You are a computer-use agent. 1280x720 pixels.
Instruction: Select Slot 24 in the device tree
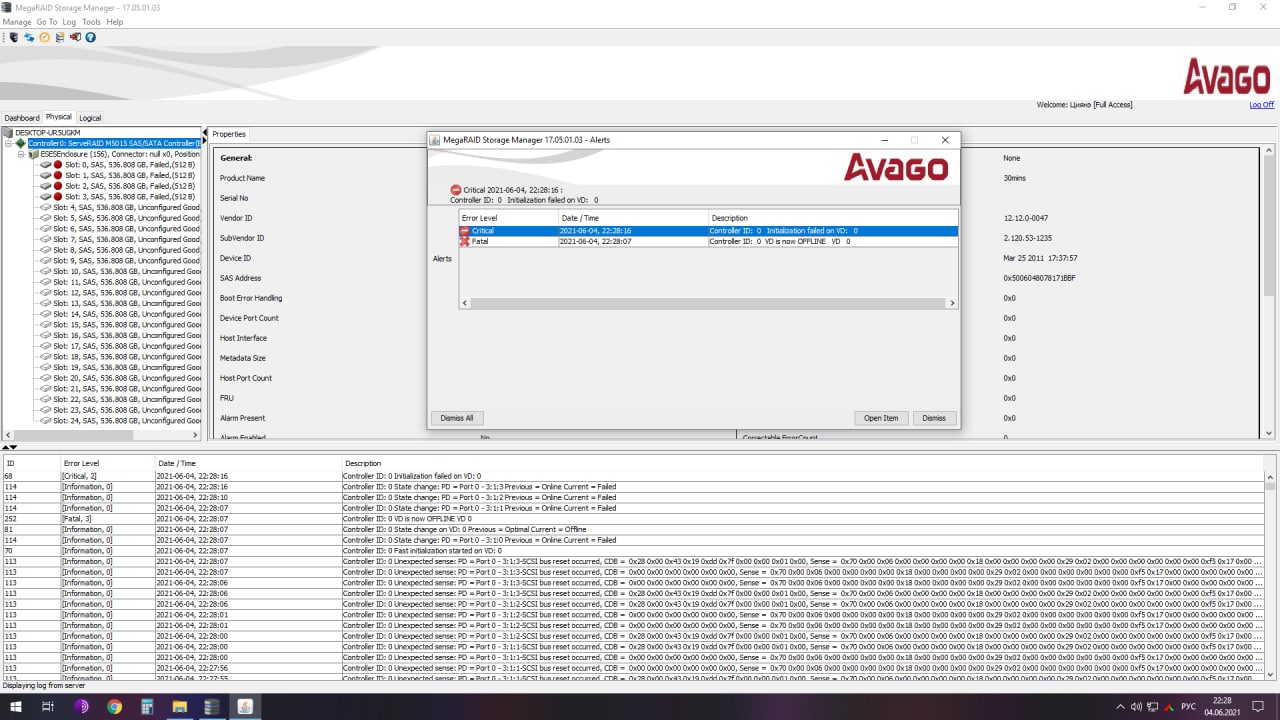(119, 421)
